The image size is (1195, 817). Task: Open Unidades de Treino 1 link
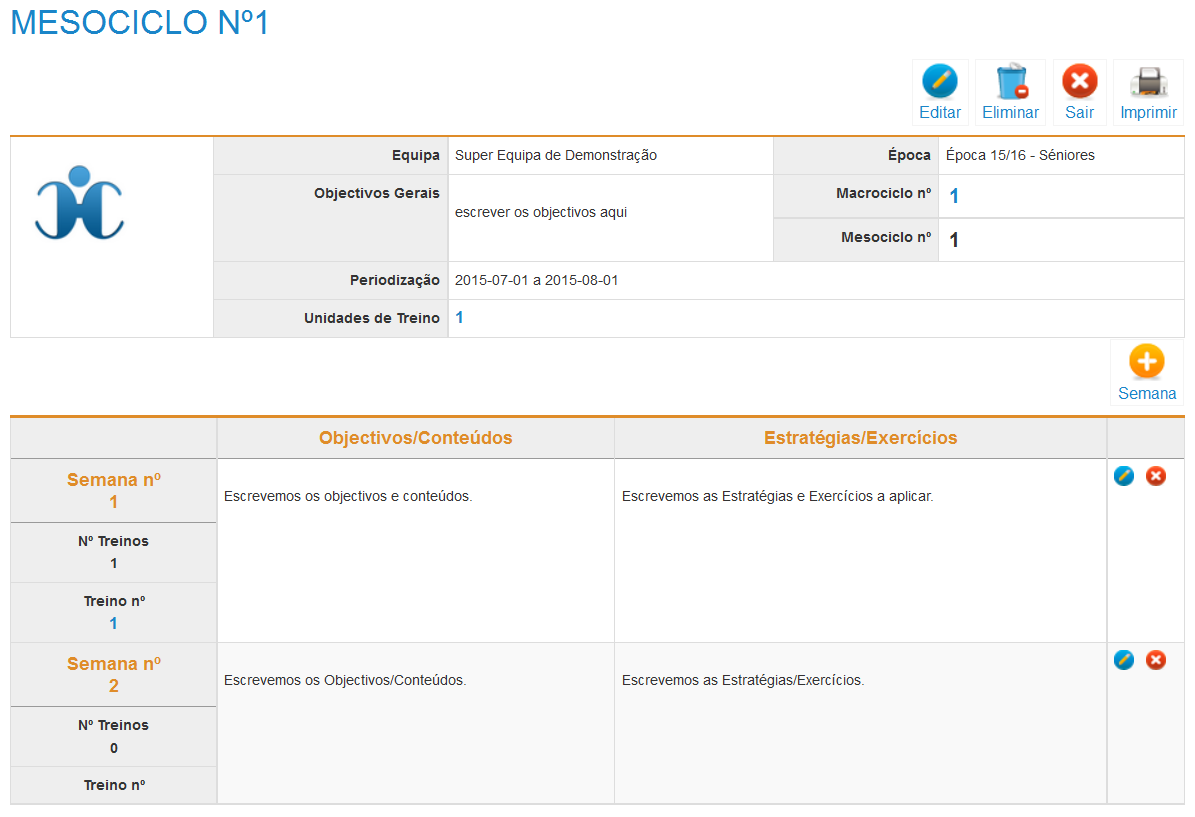460,318
